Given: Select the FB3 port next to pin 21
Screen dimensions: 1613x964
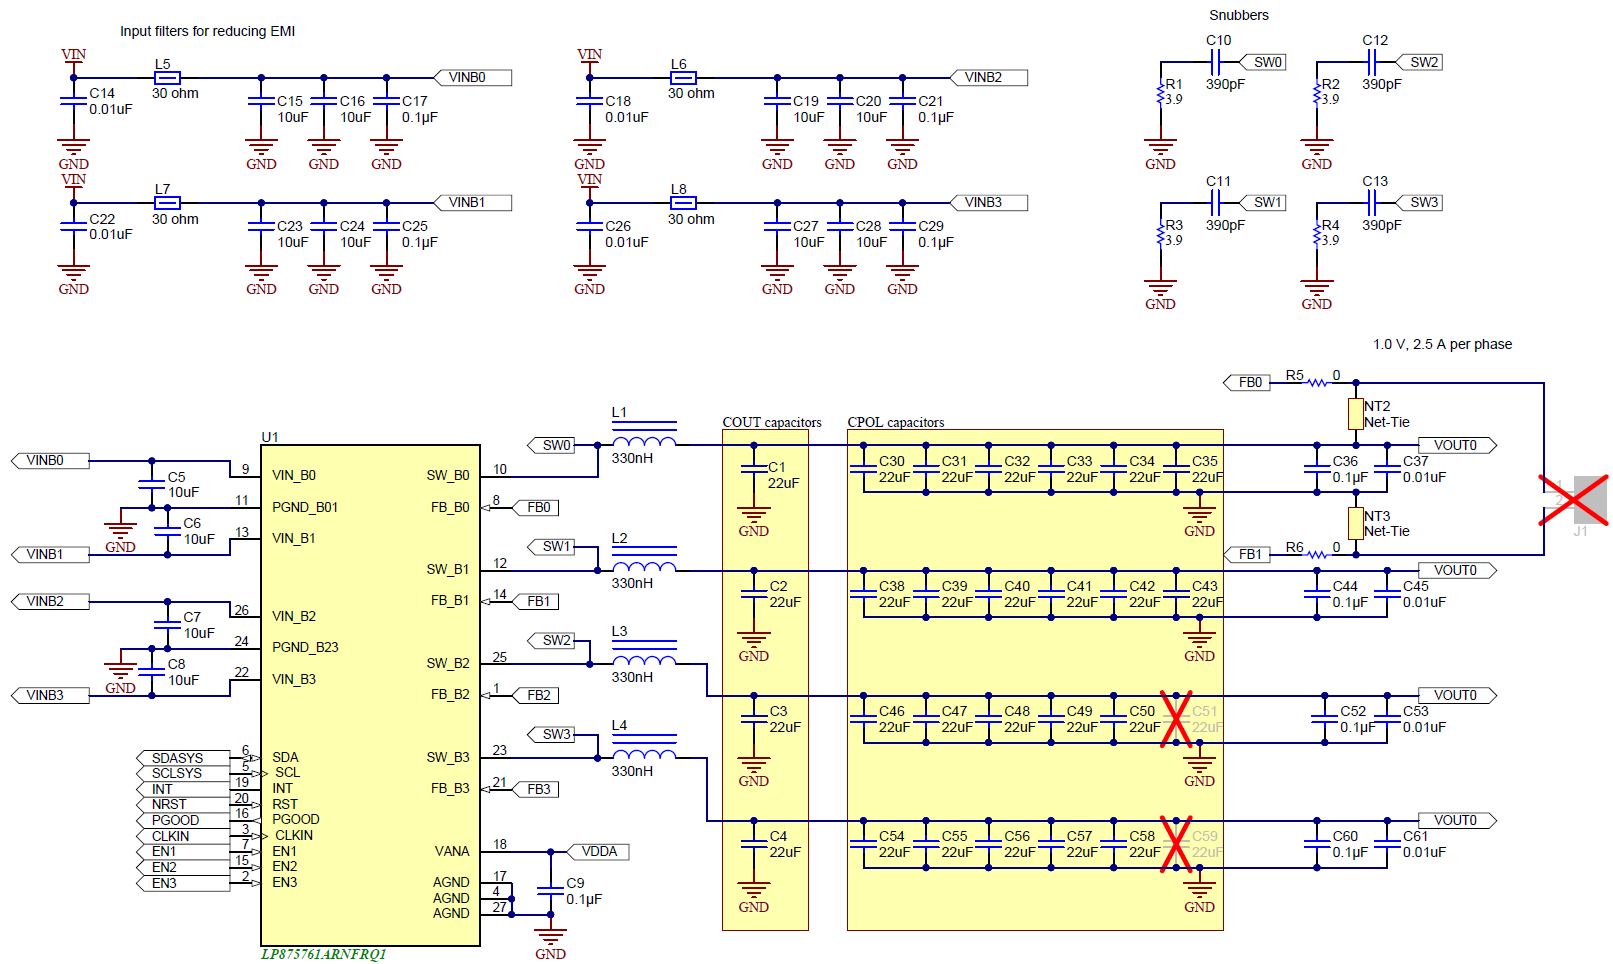Looking at the screenshot, I should pyautogui.click(x=535, y=789).
